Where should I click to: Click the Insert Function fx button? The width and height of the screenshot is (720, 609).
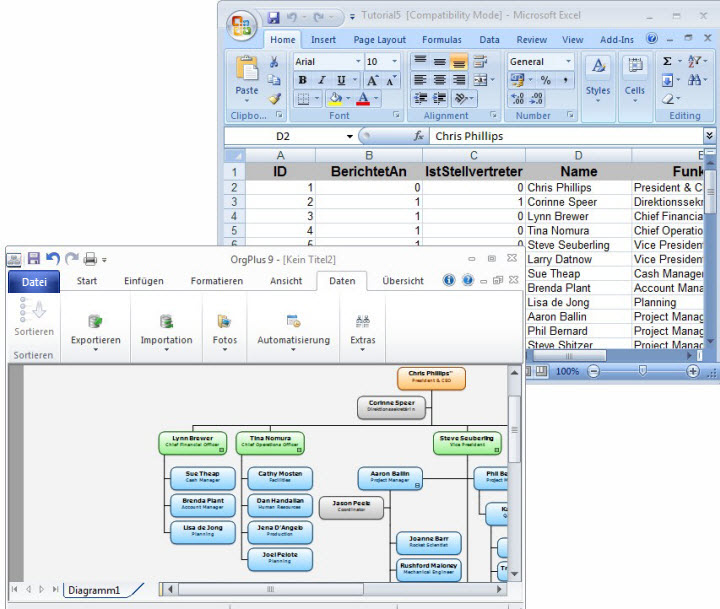418,136
